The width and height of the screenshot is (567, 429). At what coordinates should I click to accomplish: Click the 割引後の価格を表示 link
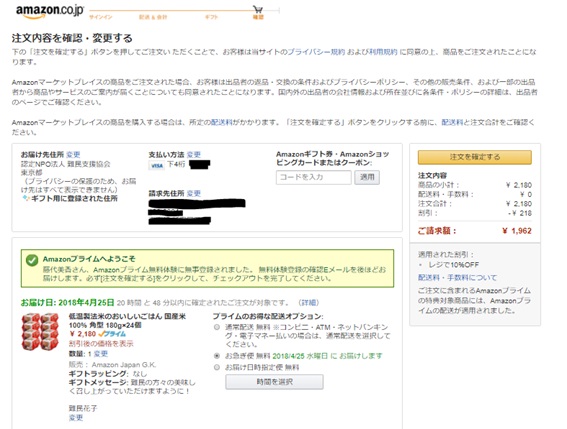[101, 343]
